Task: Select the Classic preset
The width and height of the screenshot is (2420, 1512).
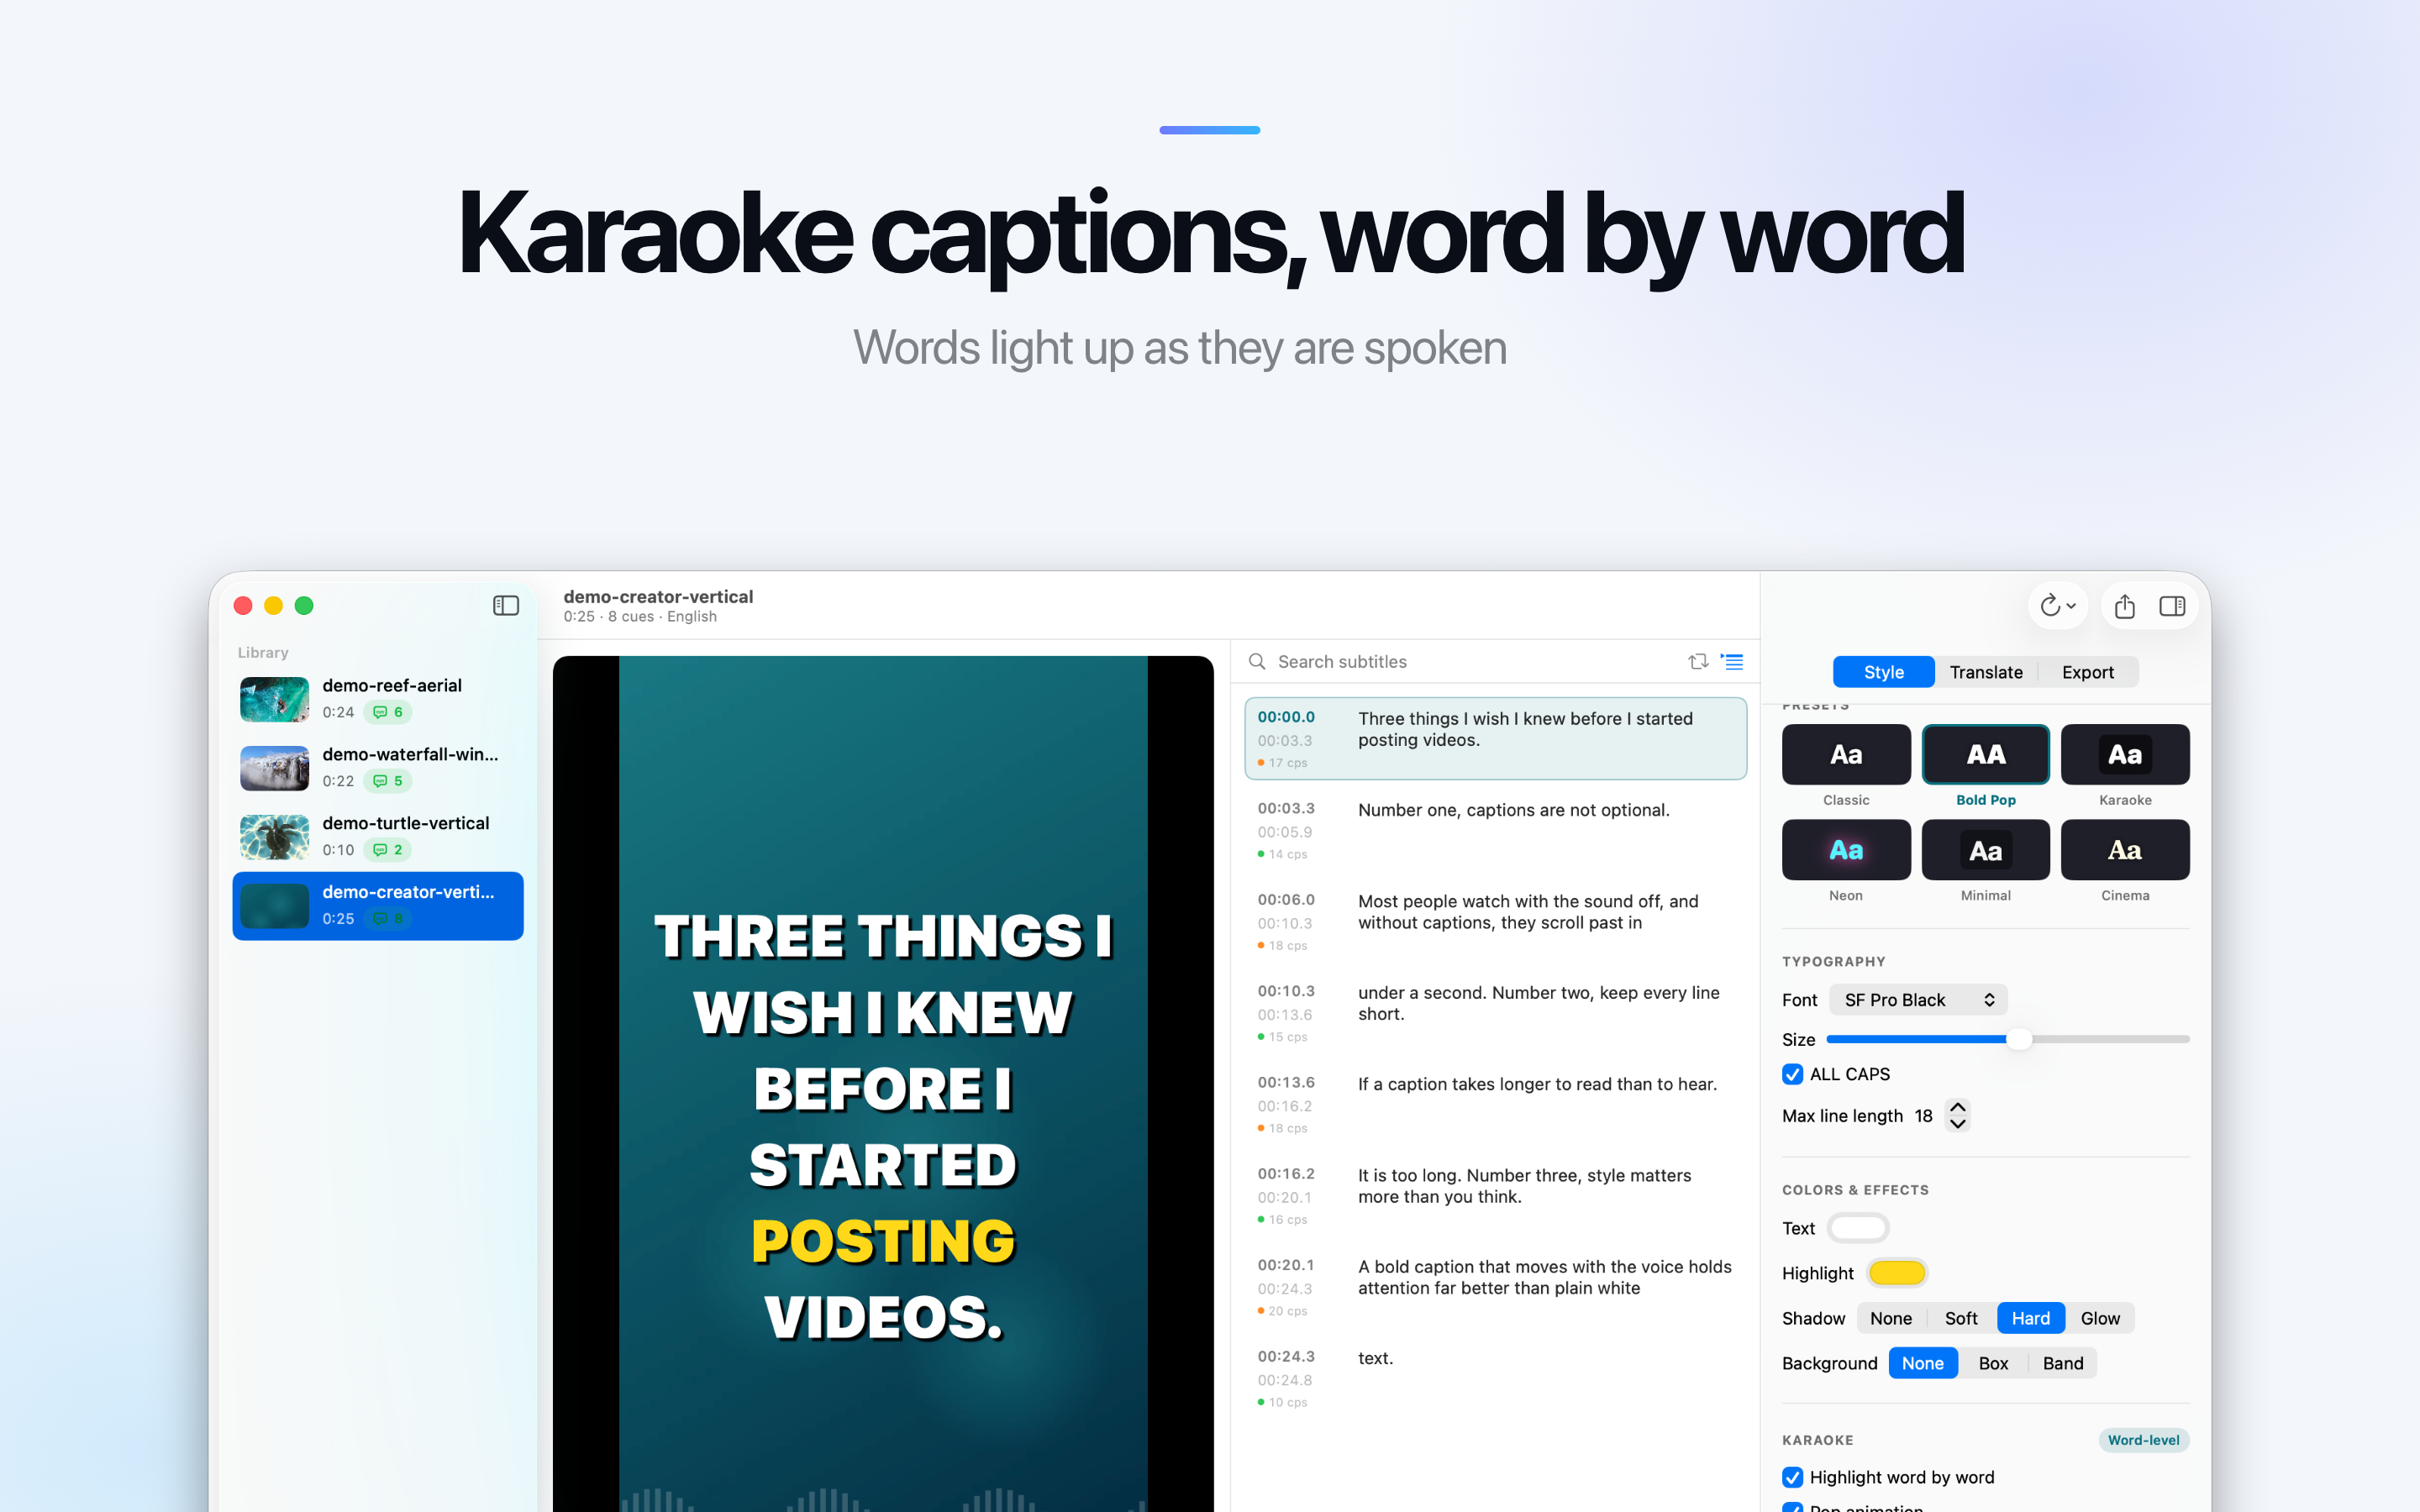Action: 1846,754
